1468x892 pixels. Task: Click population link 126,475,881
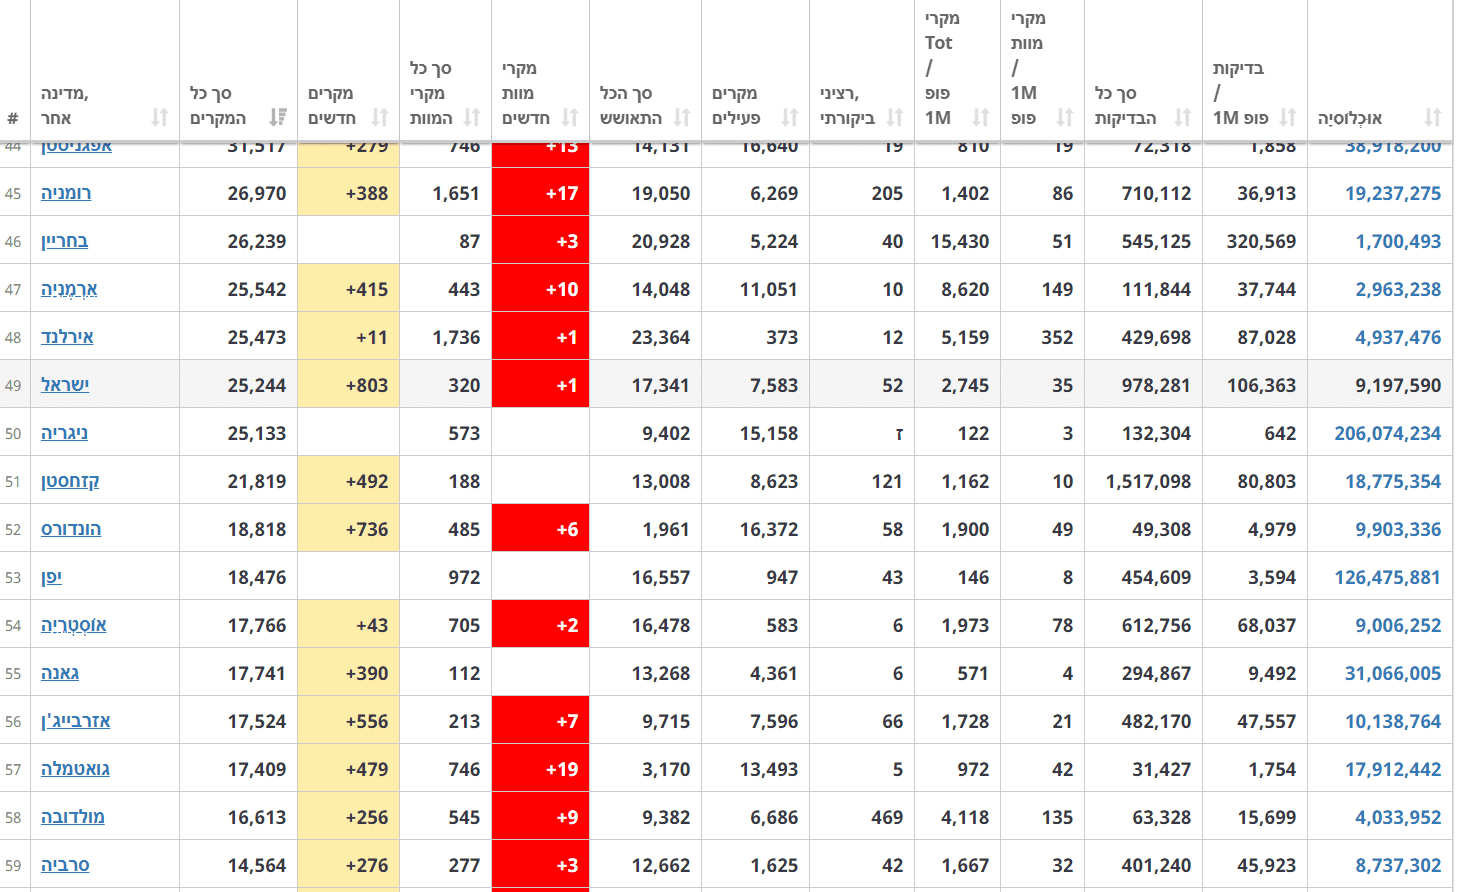tap(1388, 577)
